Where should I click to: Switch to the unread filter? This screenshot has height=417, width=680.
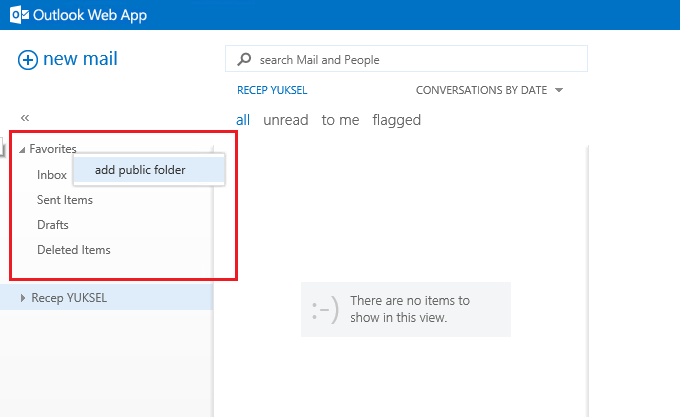pos(286,120)
